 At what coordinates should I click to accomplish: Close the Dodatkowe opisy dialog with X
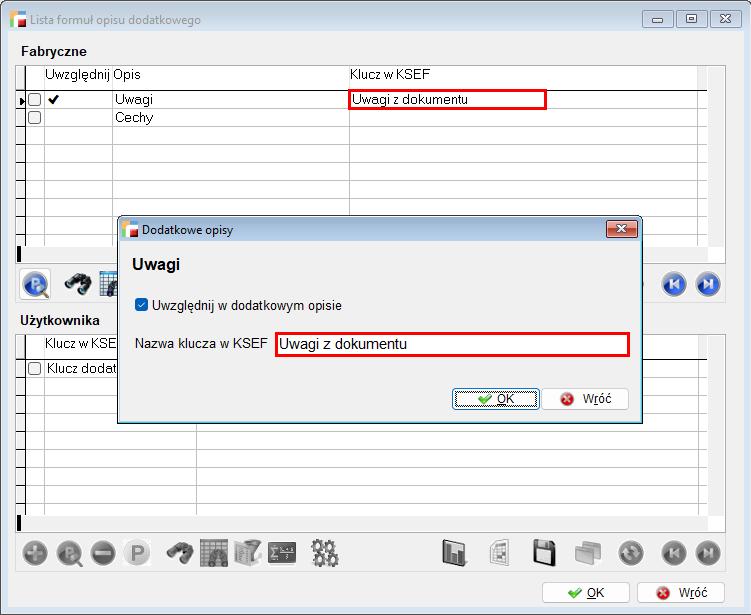[x=622, y=230]
